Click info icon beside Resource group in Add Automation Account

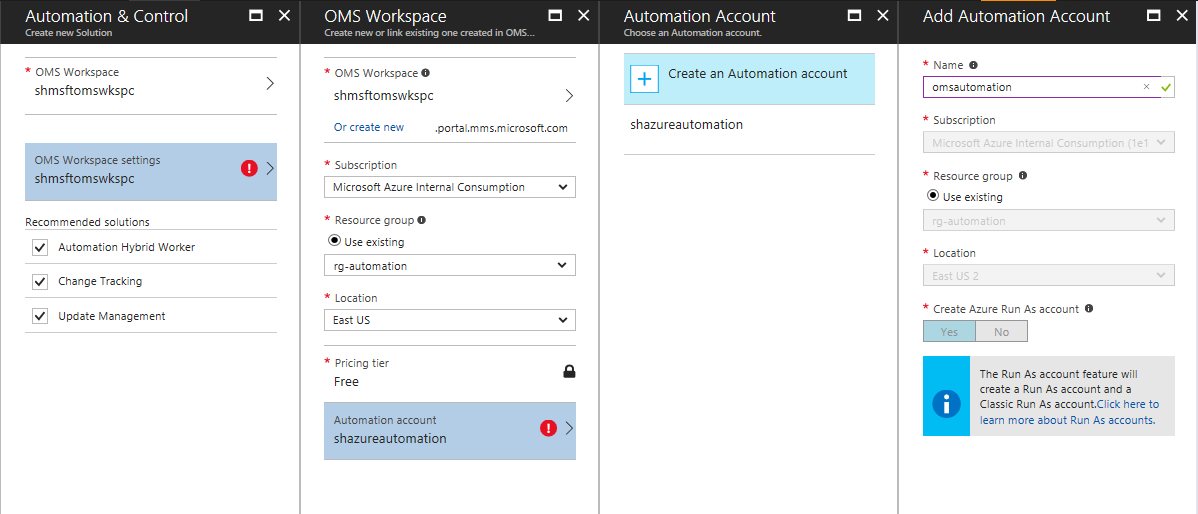1023,176
